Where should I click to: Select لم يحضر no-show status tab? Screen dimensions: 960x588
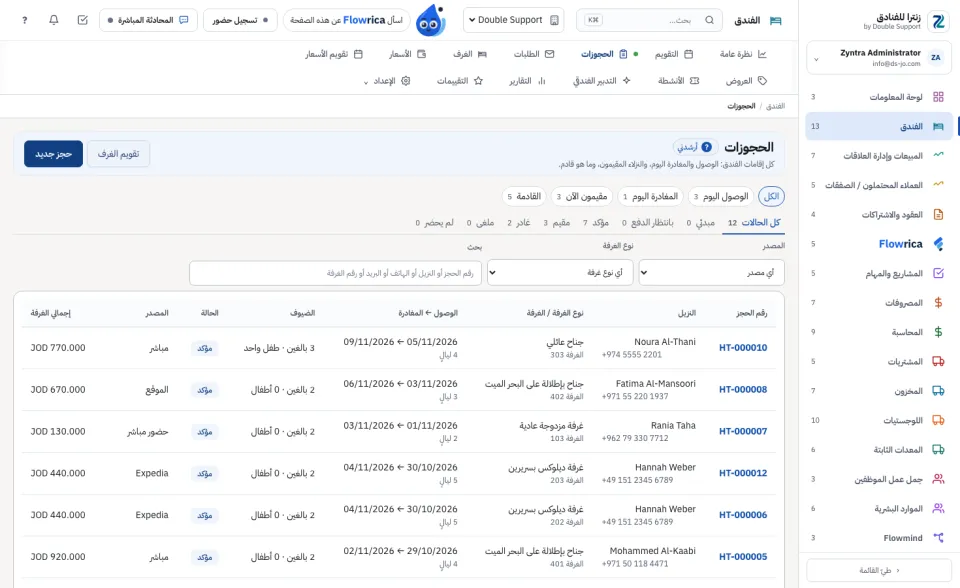coord(435,223)
